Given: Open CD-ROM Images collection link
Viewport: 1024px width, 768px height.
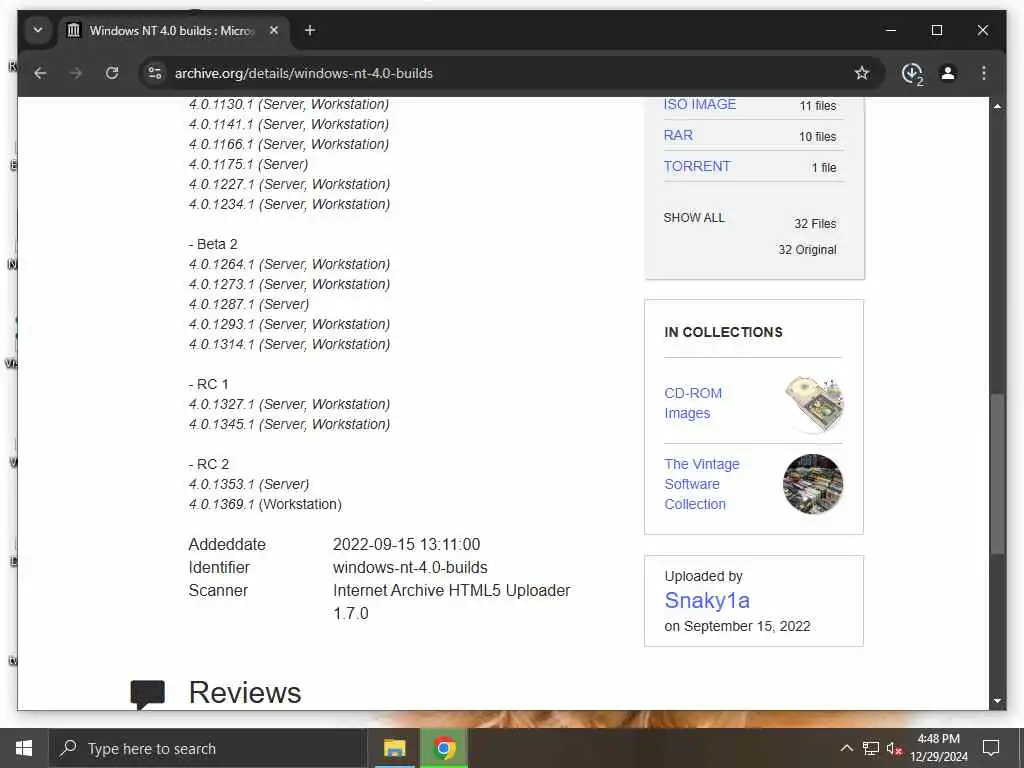Looking at the screenshot, I should (x=693, y=403).
